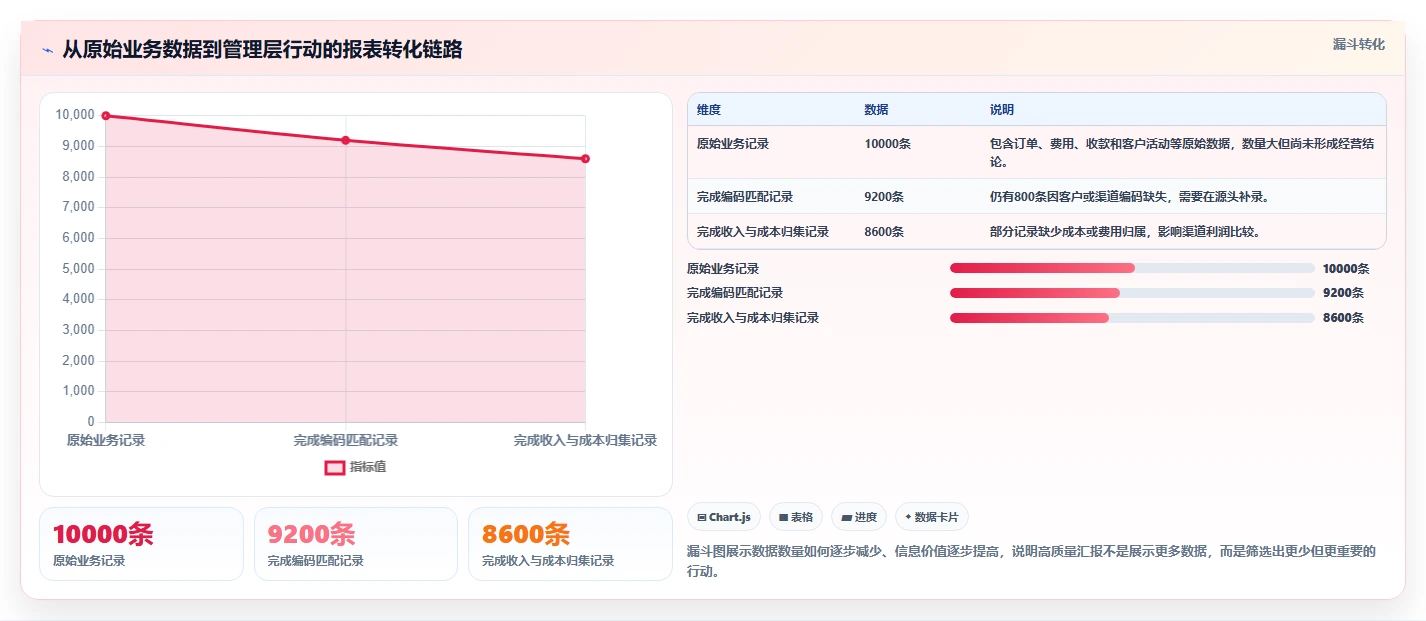The height and width of the screenshot is (621, 1426).
Task: Click the 完成收入与成本归集记录 x-axis label
Action: pyautogui.click(x=585, y=440)
